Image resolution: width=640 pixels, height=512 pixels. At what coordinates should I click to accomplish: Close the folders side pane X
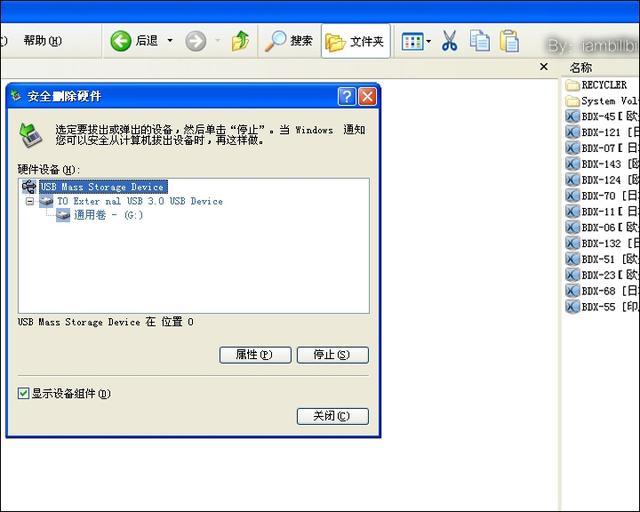[x=544, y=67]
